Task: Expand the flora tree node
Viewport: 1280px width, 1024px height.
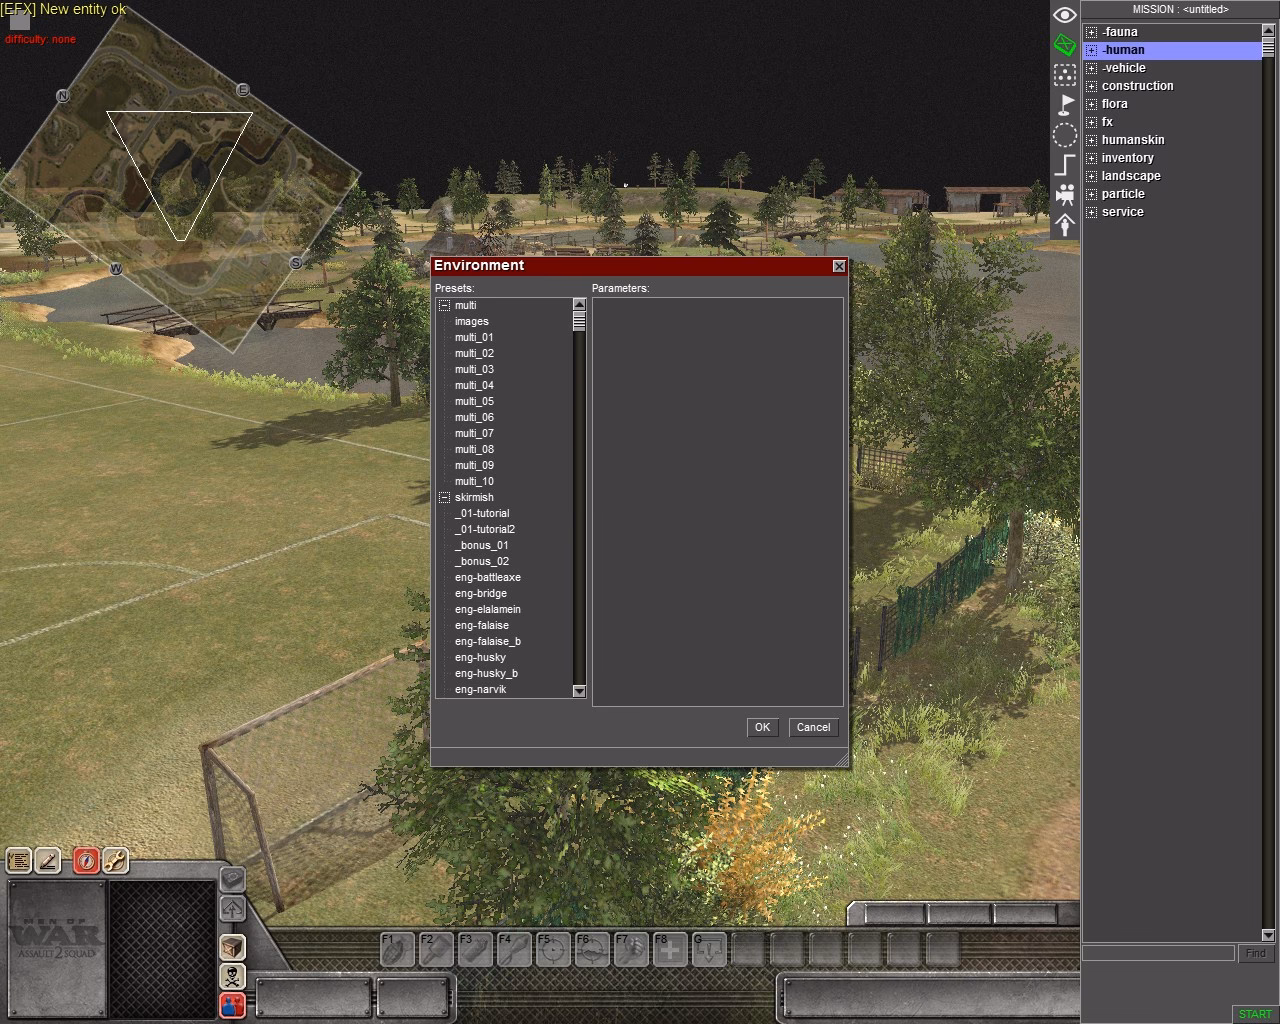Action: (x=1091, y=104)
